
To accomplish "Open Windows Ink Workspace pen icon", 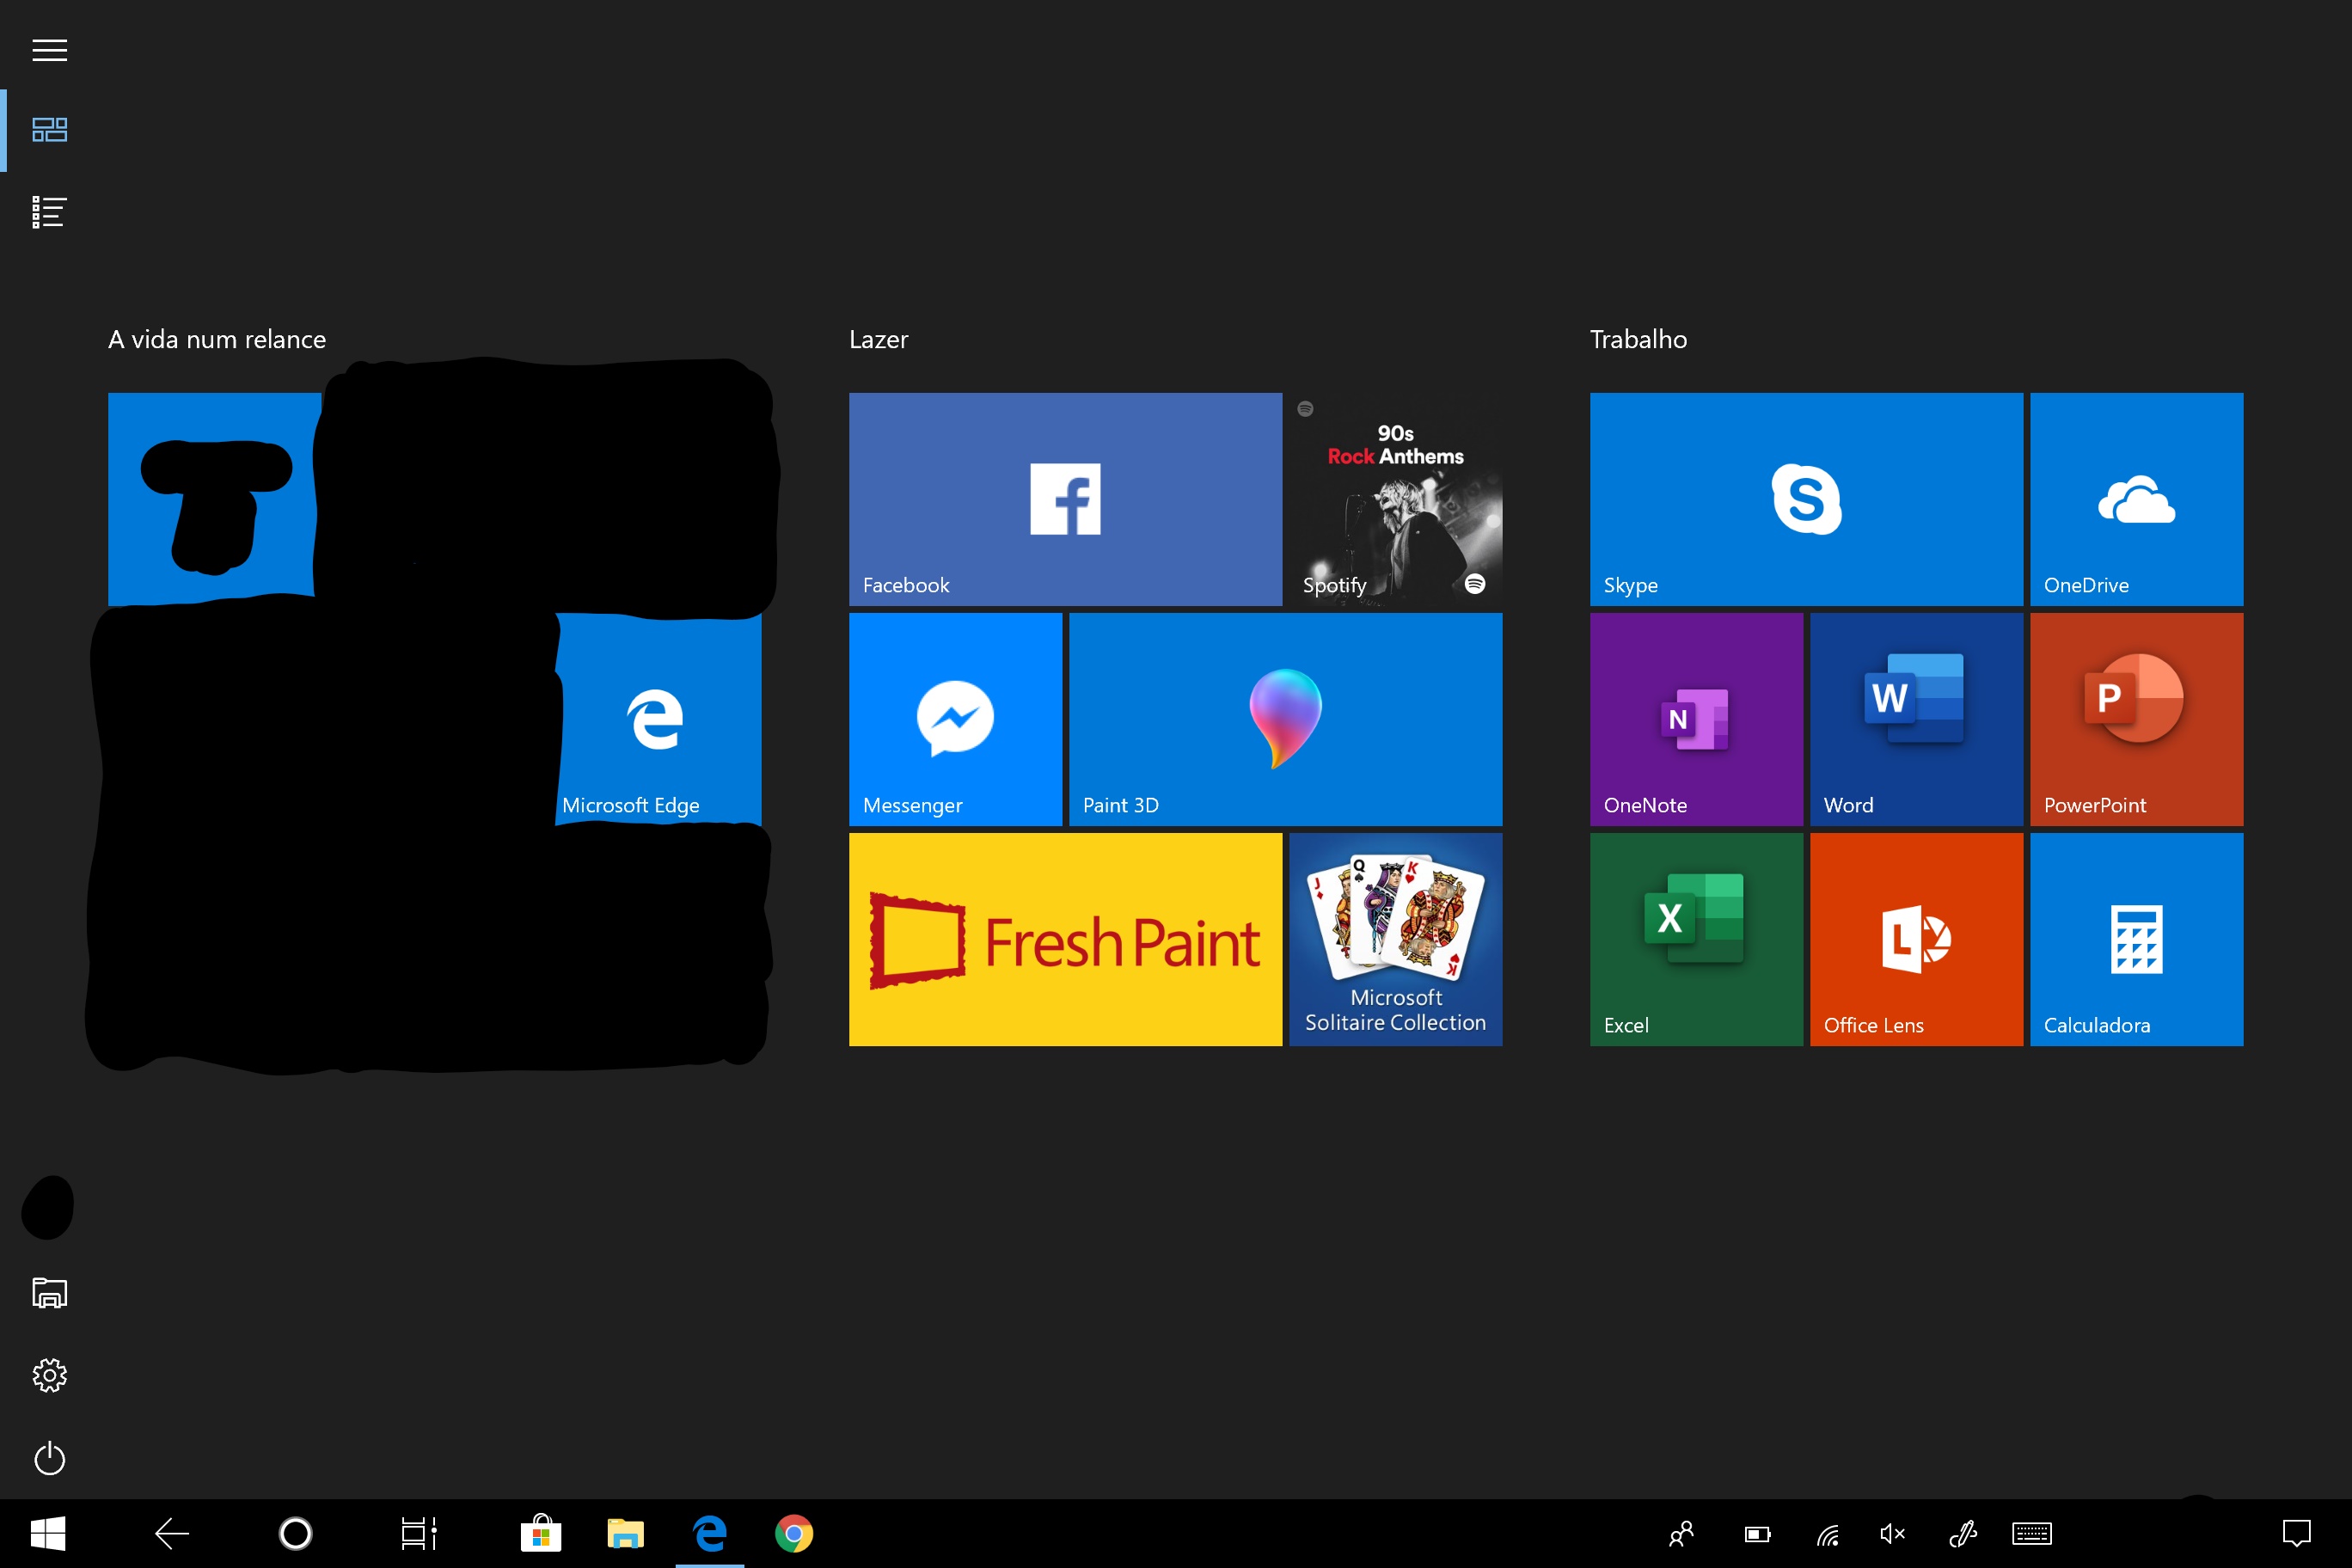I will click(x=1963, y=1533).
